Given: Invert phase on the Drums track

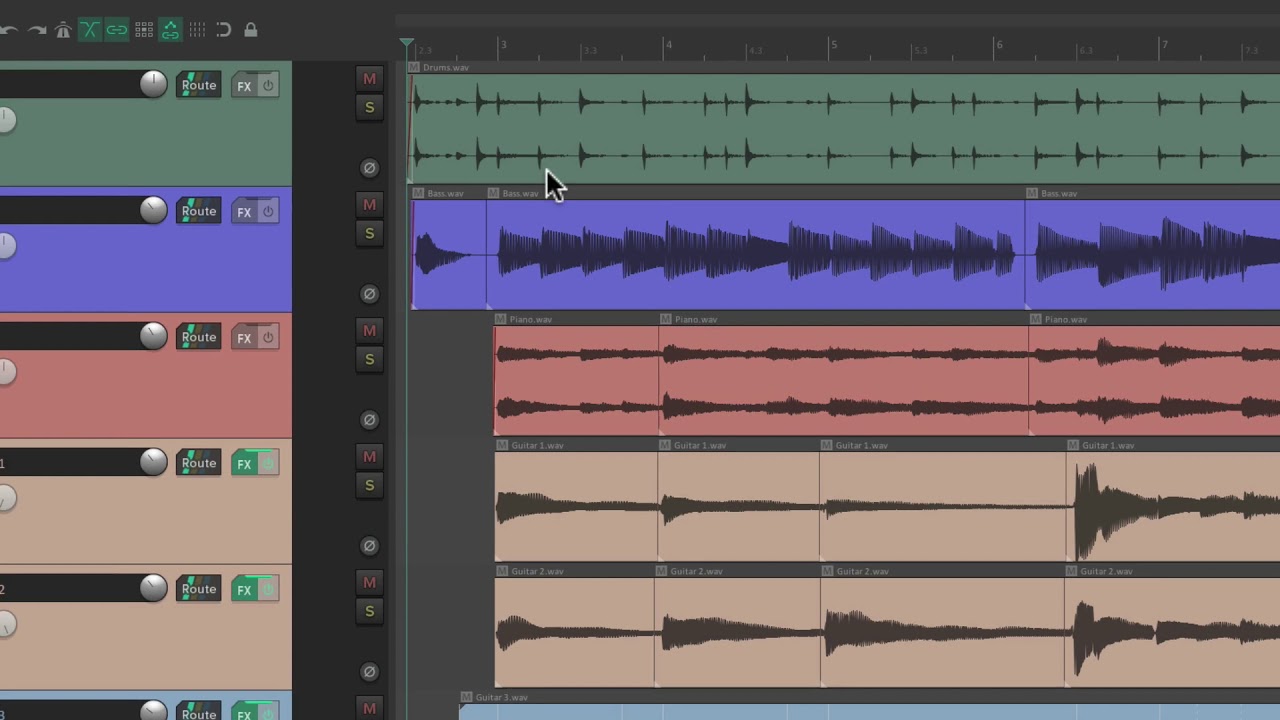Looking at the screenshot, I should (x=369, y=168).
